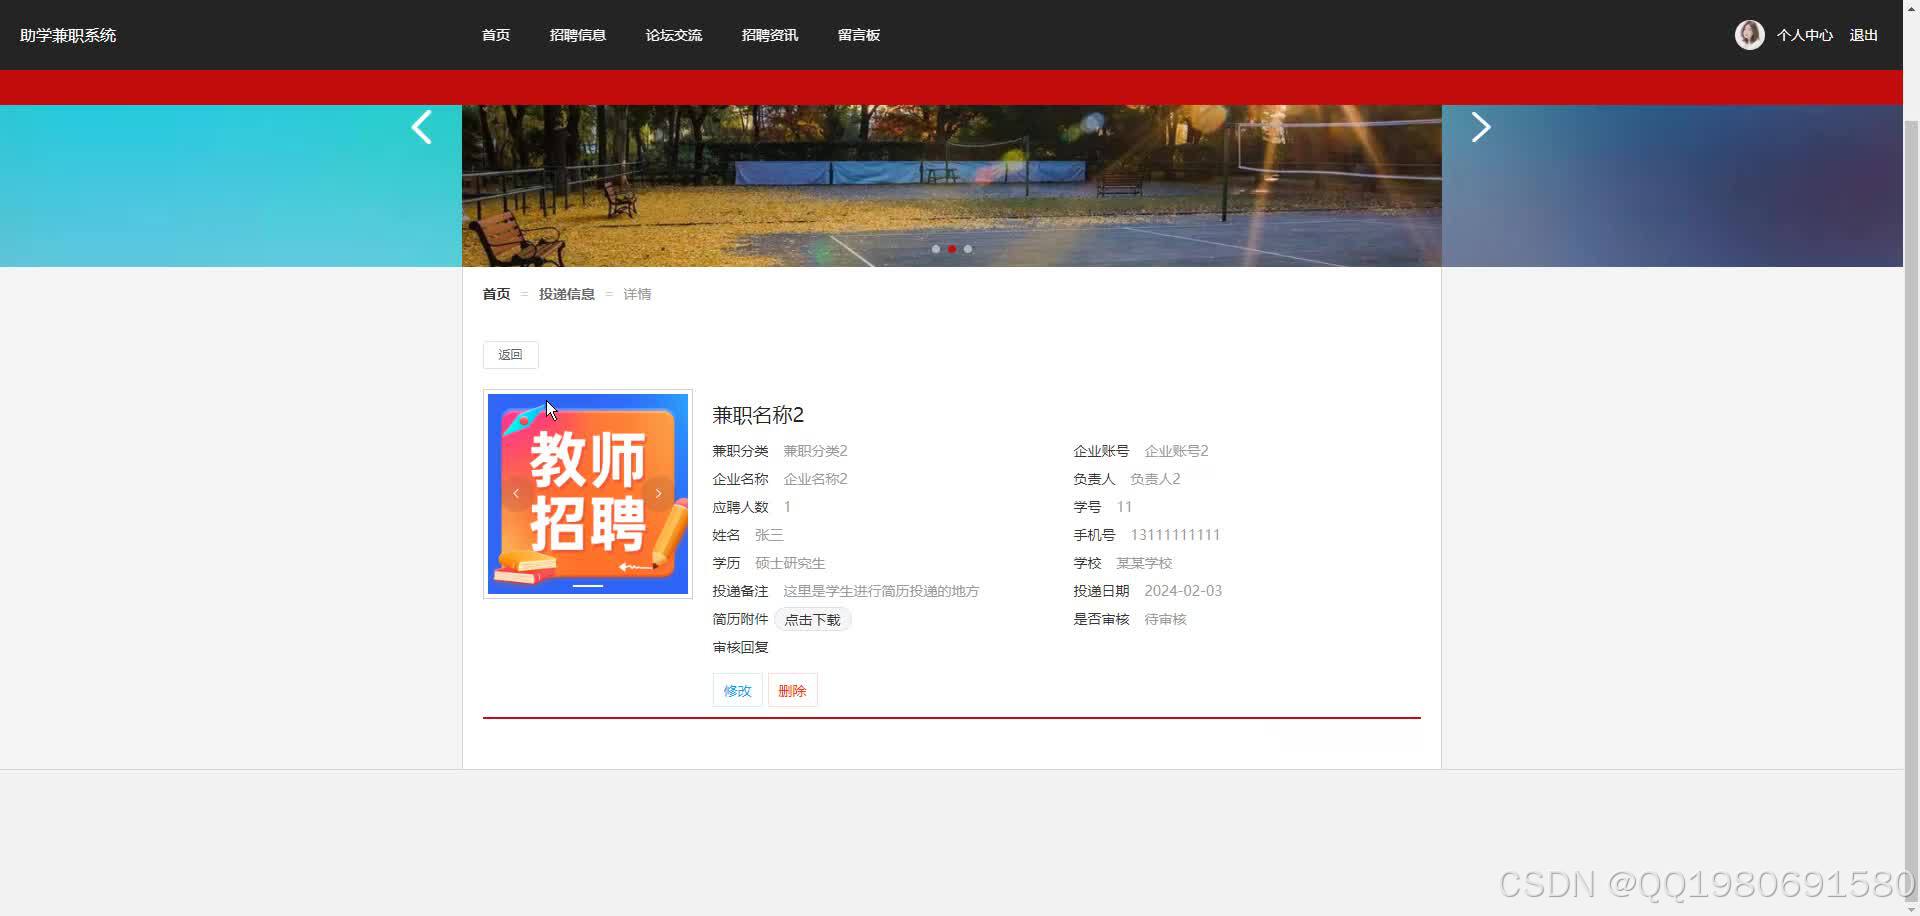Open the 招聘信息 navigation menu
This screenshot has width=1920, height=916.
click(578, 34)
